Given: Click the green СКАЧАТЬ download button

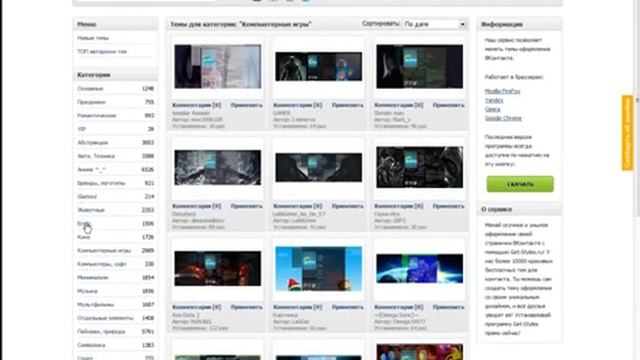Looking at the screenshot, I should 520,184.
